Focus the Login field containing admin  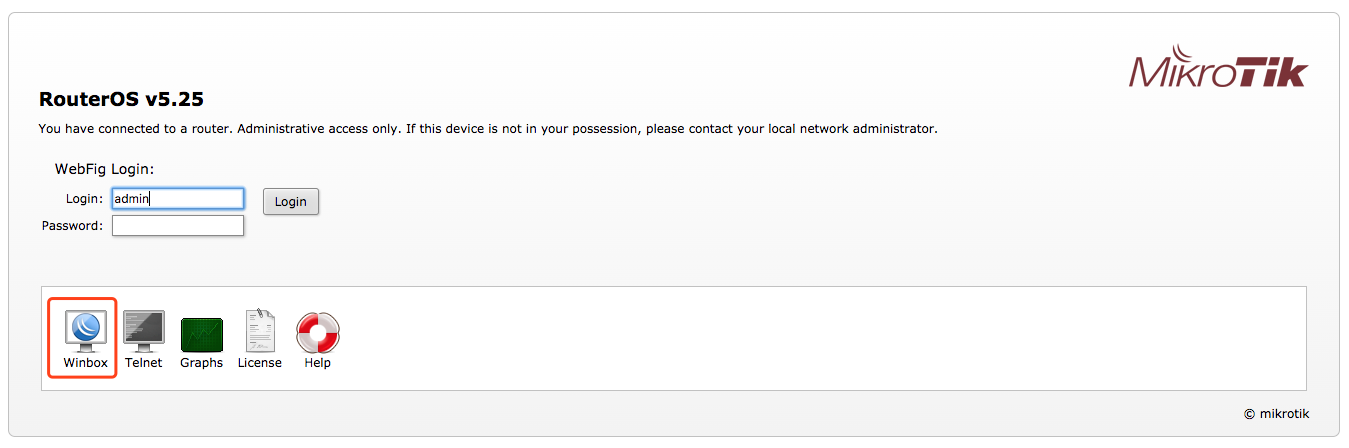[x=178, y=199]
